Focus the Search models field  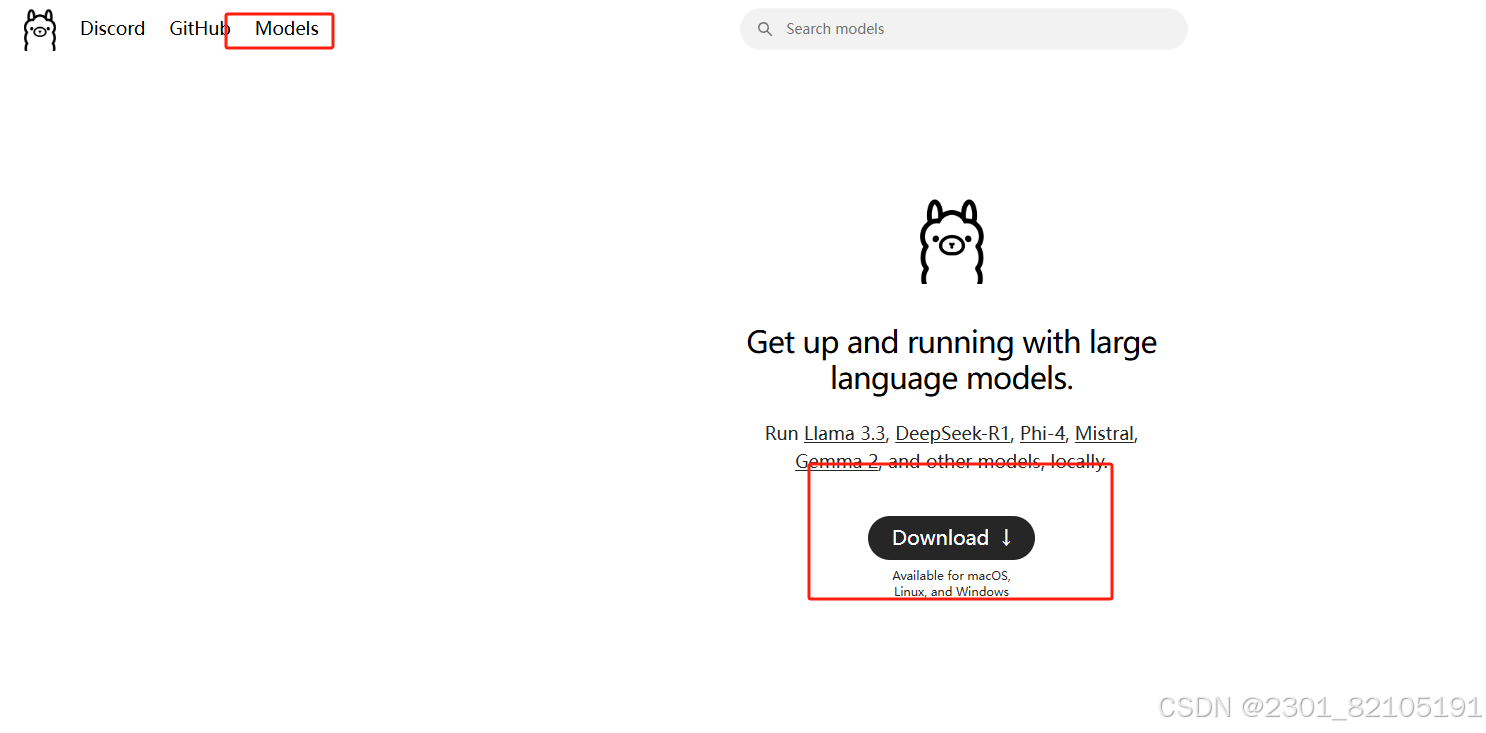click(964, 29)
